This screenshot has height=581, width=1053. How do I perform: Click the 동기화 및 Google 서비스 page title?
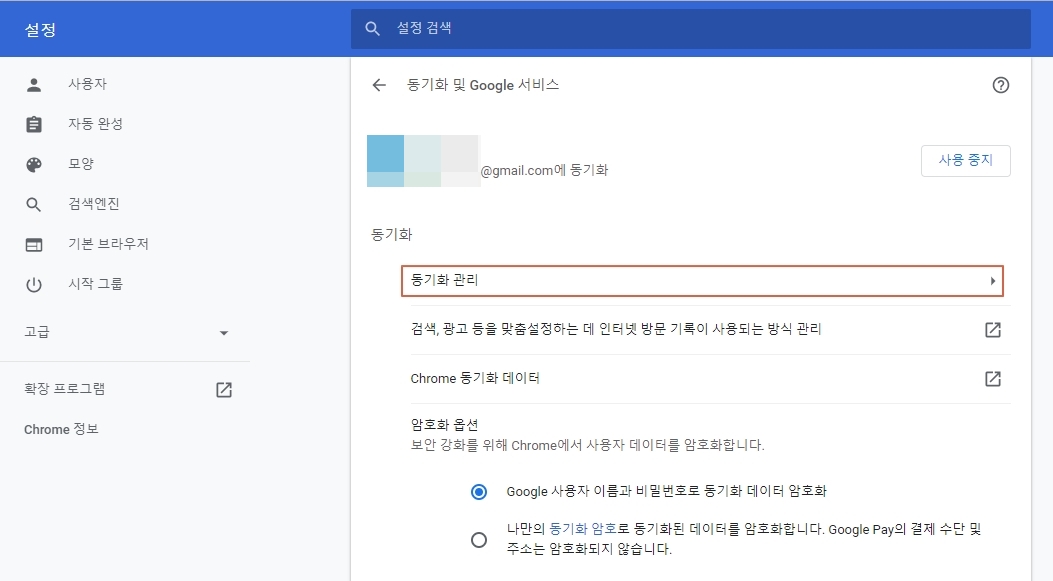(483, 85)
